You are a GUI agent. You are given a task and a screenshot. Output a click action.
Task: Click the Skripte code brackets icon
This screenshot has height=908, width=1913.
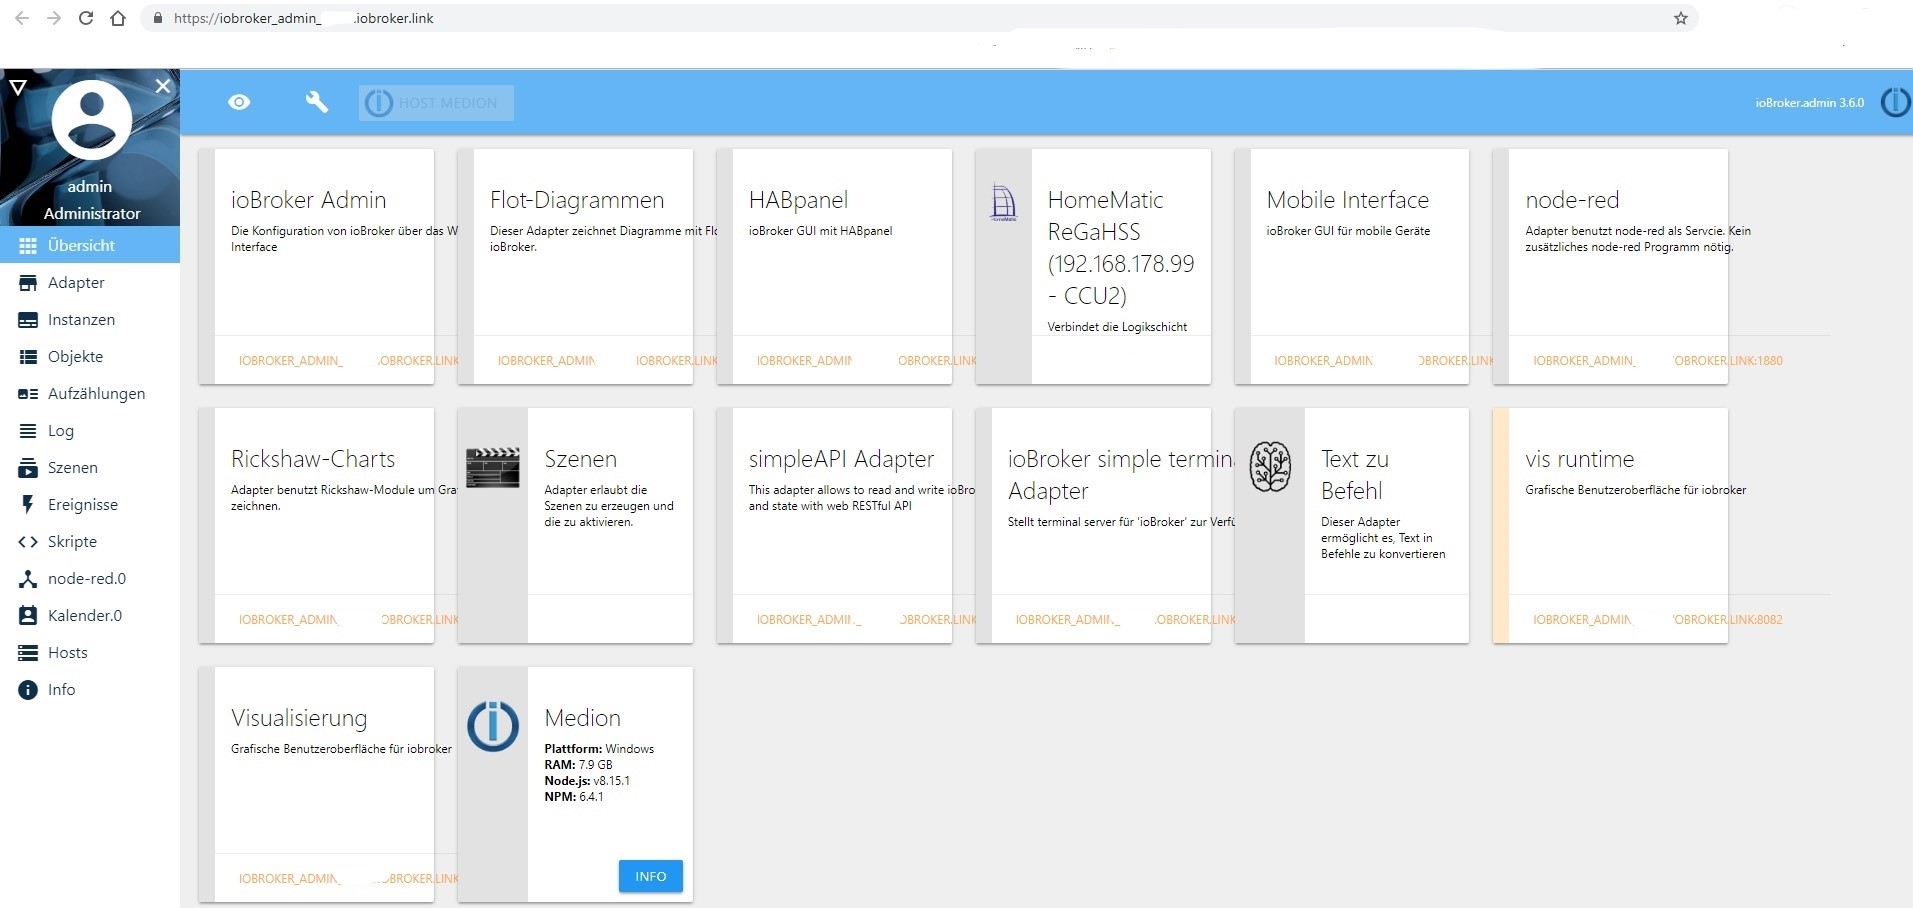click(x=28, y=541)
